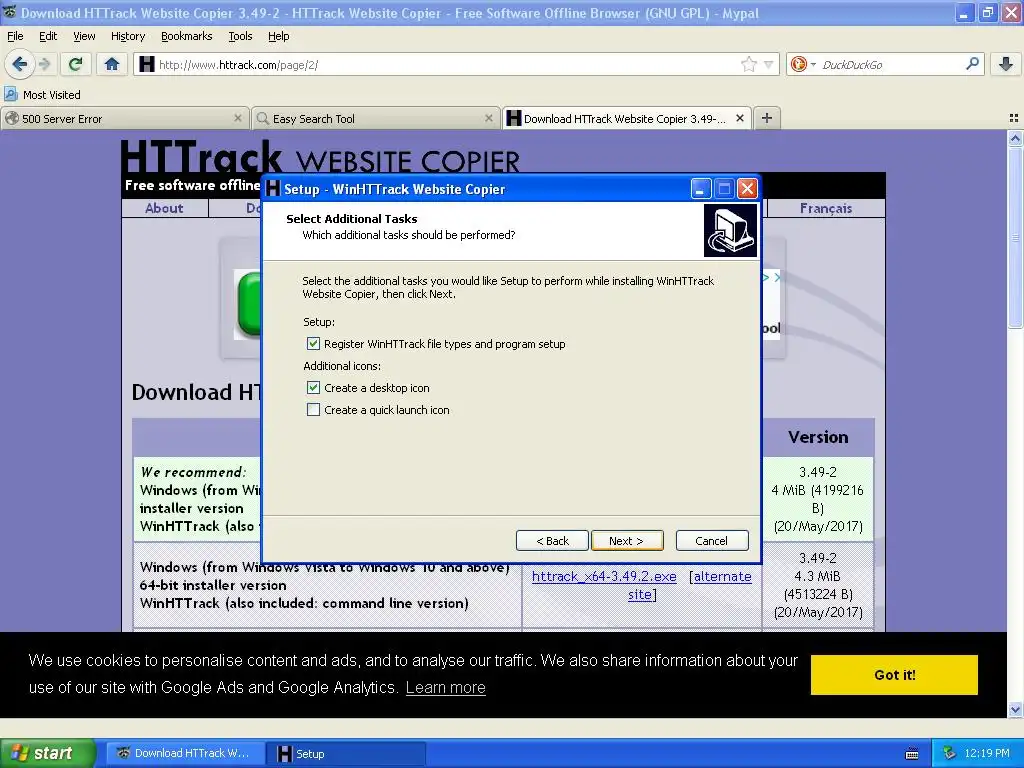
Task: Focus the URL address field
Action: point(447,64)
